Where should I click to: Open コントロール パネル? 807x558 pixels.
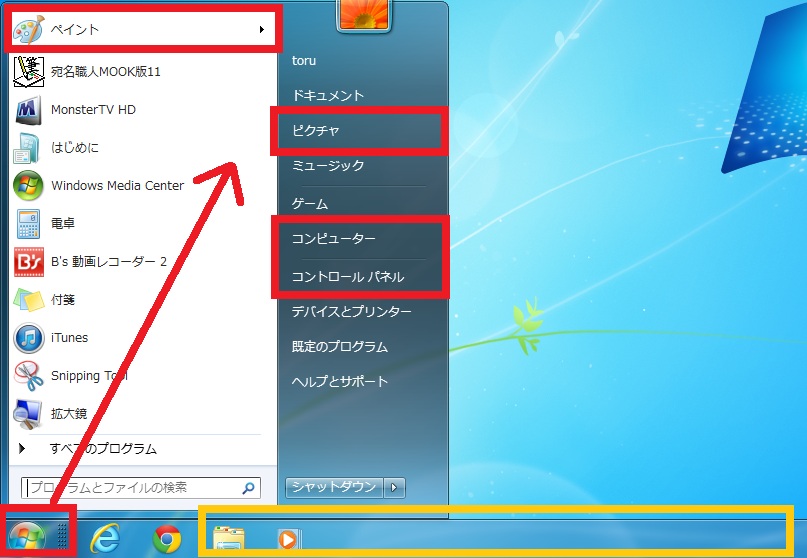click(347, 276)
